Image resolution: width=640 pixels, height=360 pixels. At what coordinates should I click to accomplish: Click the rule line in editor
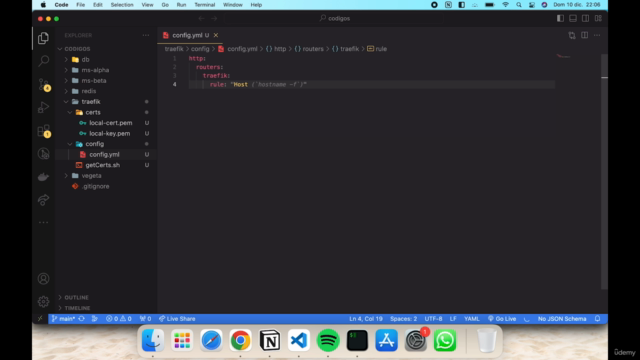point(371,84)
